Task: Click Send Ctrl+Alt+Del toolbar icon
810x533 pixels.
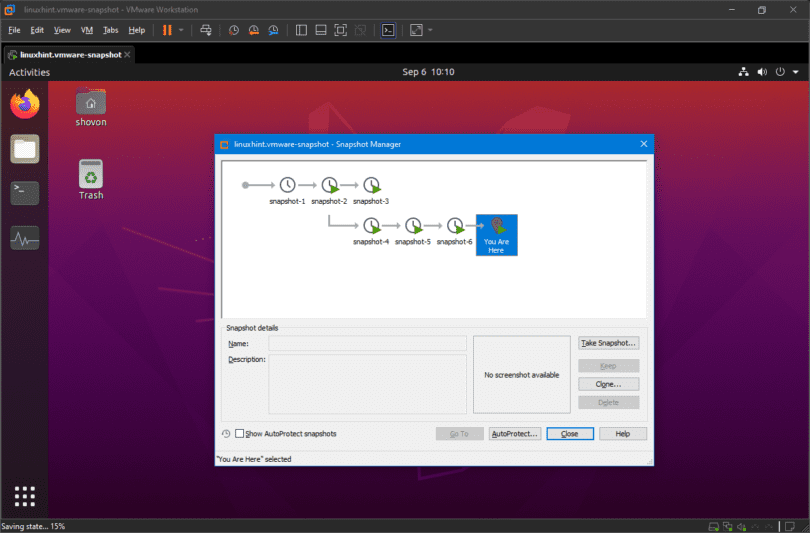Action: [206, 30]
